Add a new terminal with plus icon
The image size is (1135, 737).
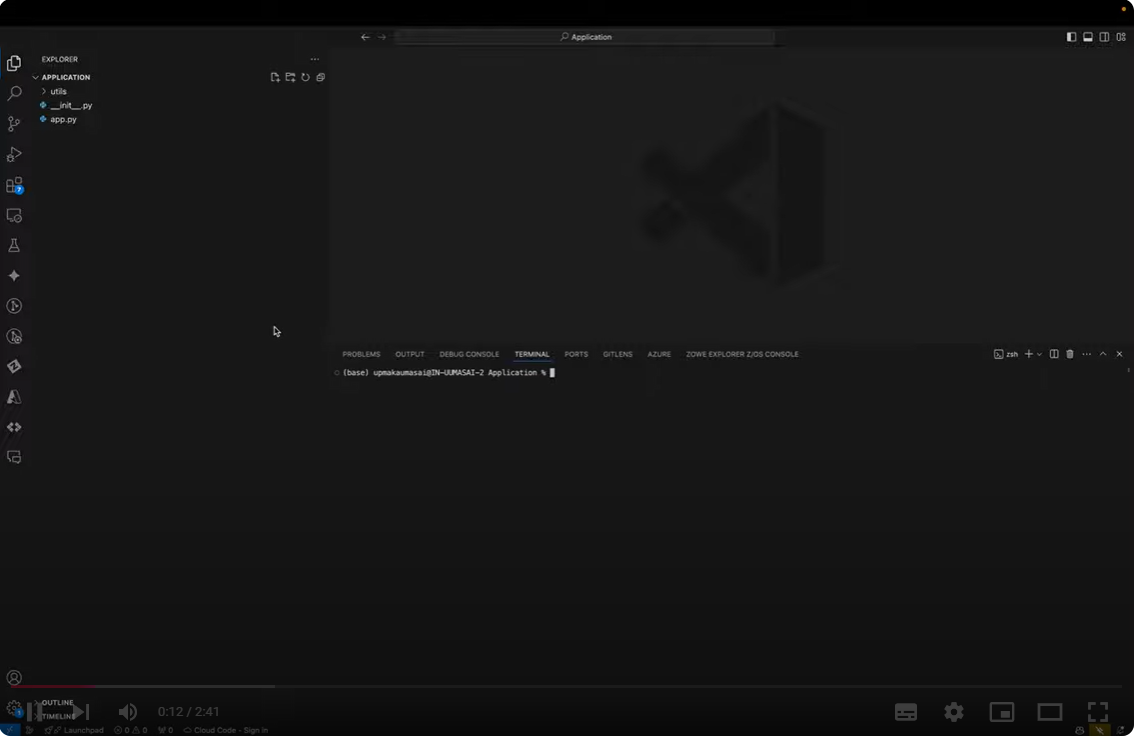click(1029, 354)
